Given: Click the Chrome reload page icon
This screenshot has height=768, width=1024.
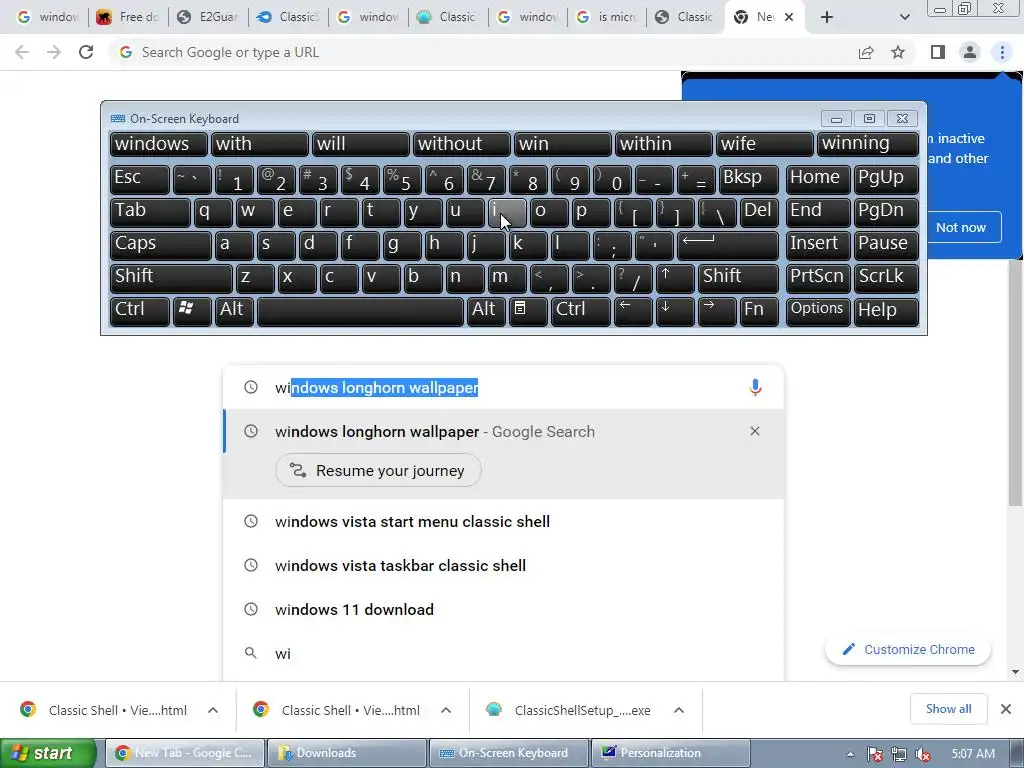Looking at the screenshot, I should click(86, 52).
